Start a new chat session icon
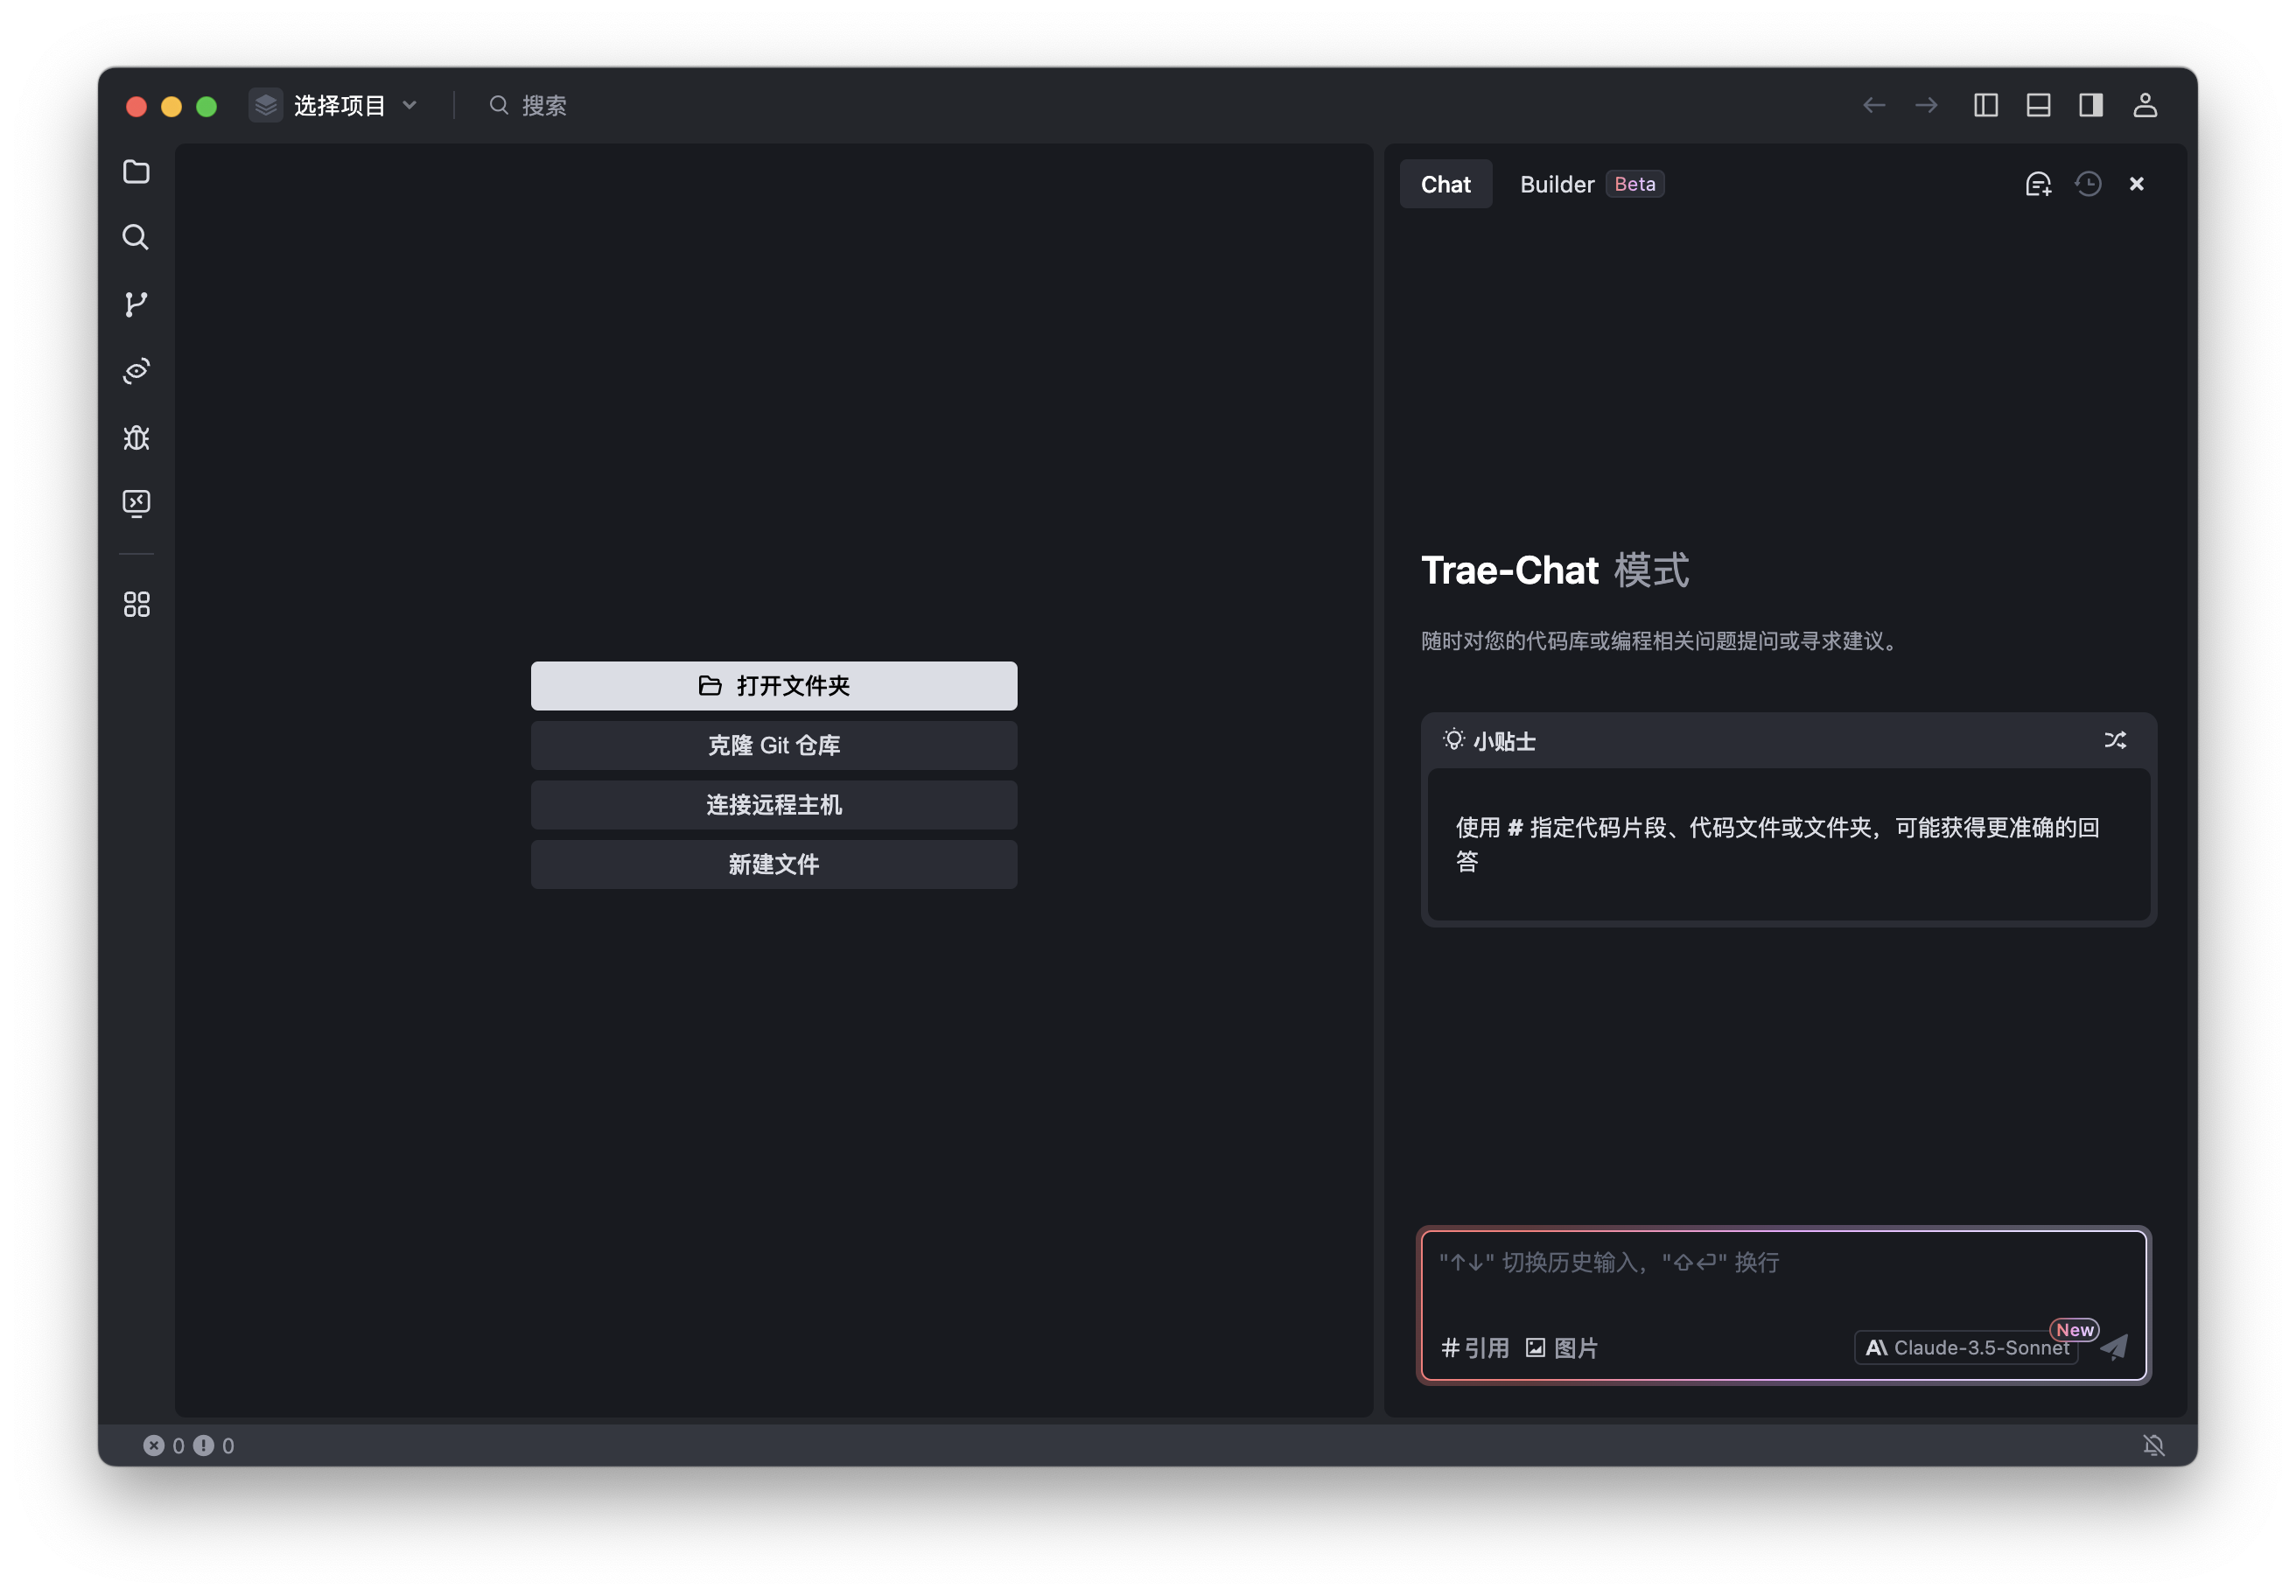Image resolution: width=2296 pixels, height=1596 pixels. pos(2038,184)
